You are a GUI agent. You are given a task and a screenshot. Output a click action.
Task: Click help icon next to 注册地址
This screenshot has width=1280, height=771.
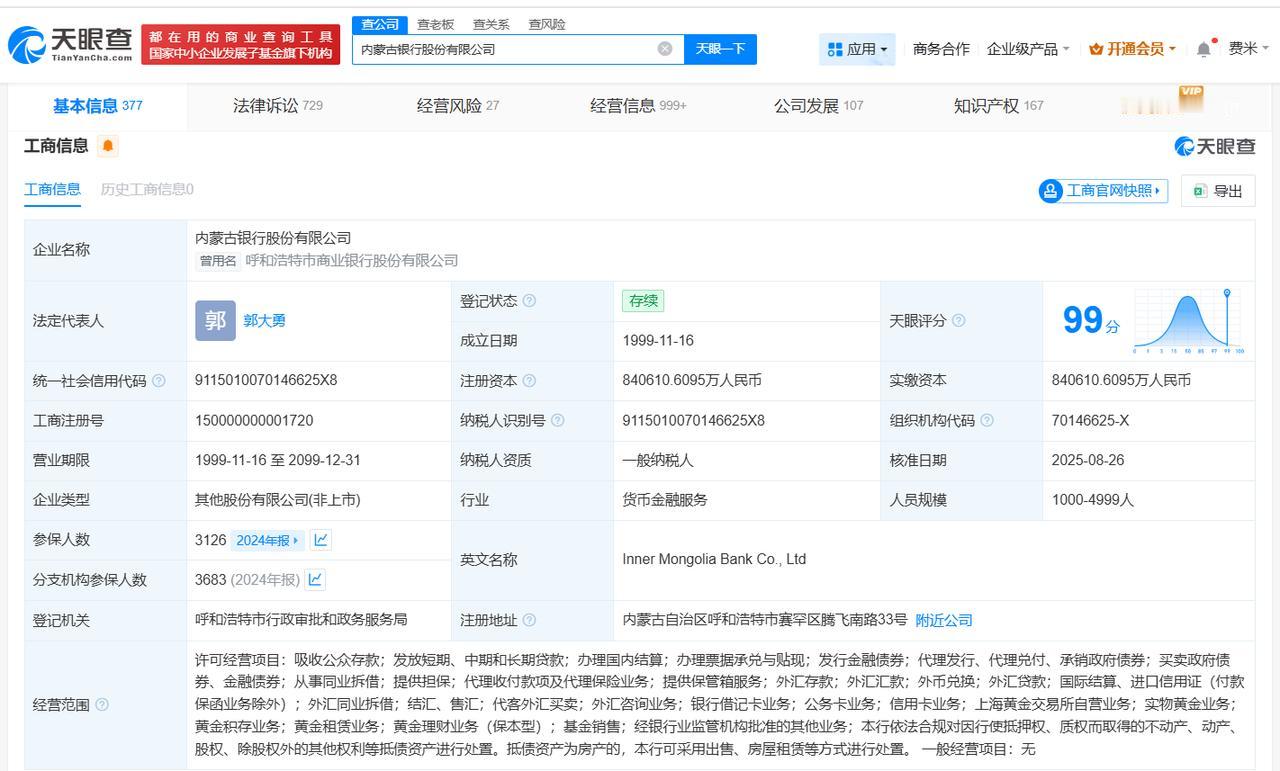point(529,620)
